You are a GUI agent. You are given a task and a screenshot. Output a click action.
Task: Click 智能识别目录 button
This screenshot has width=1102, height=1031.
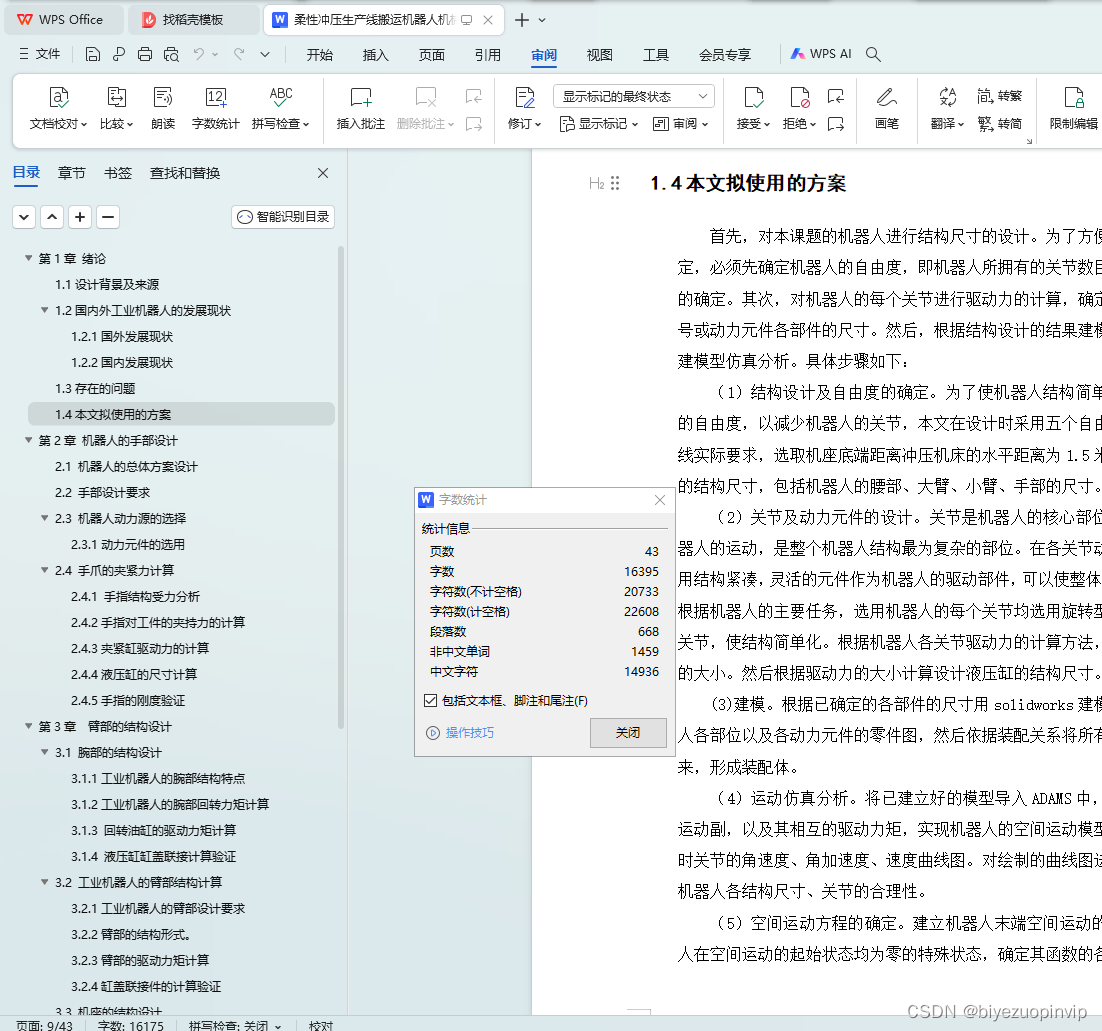click(x=283, y=216)
